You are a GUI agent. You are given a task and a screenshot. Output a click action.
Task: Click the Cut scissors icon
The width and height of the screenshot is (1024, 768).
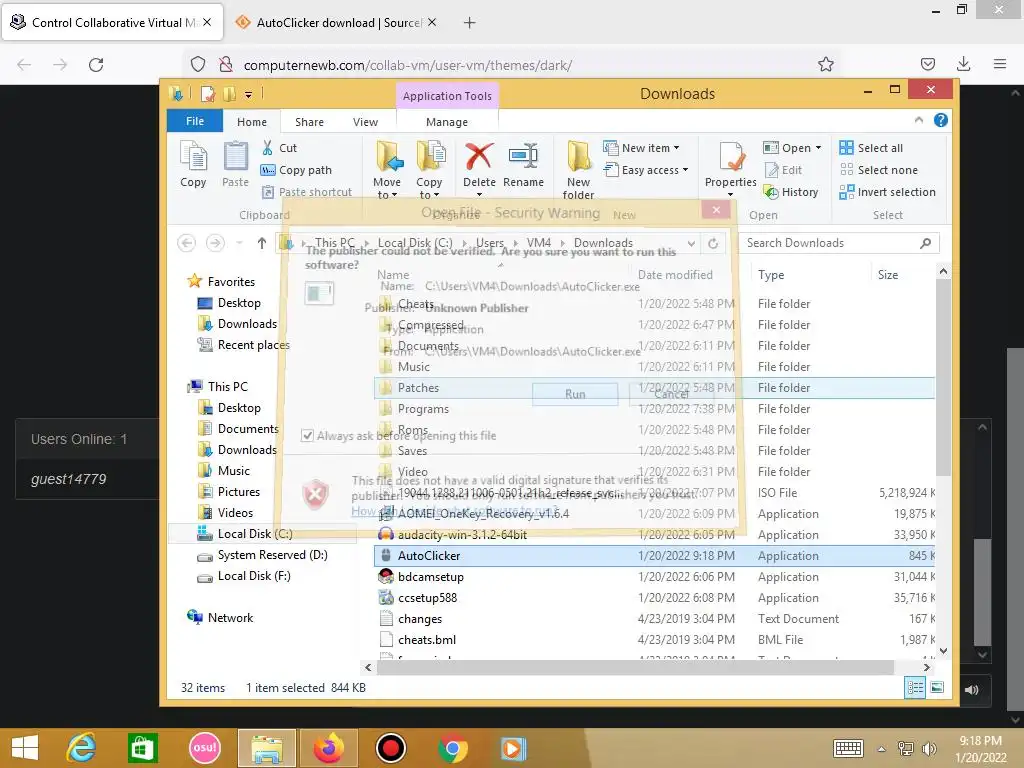pos(268,148)
